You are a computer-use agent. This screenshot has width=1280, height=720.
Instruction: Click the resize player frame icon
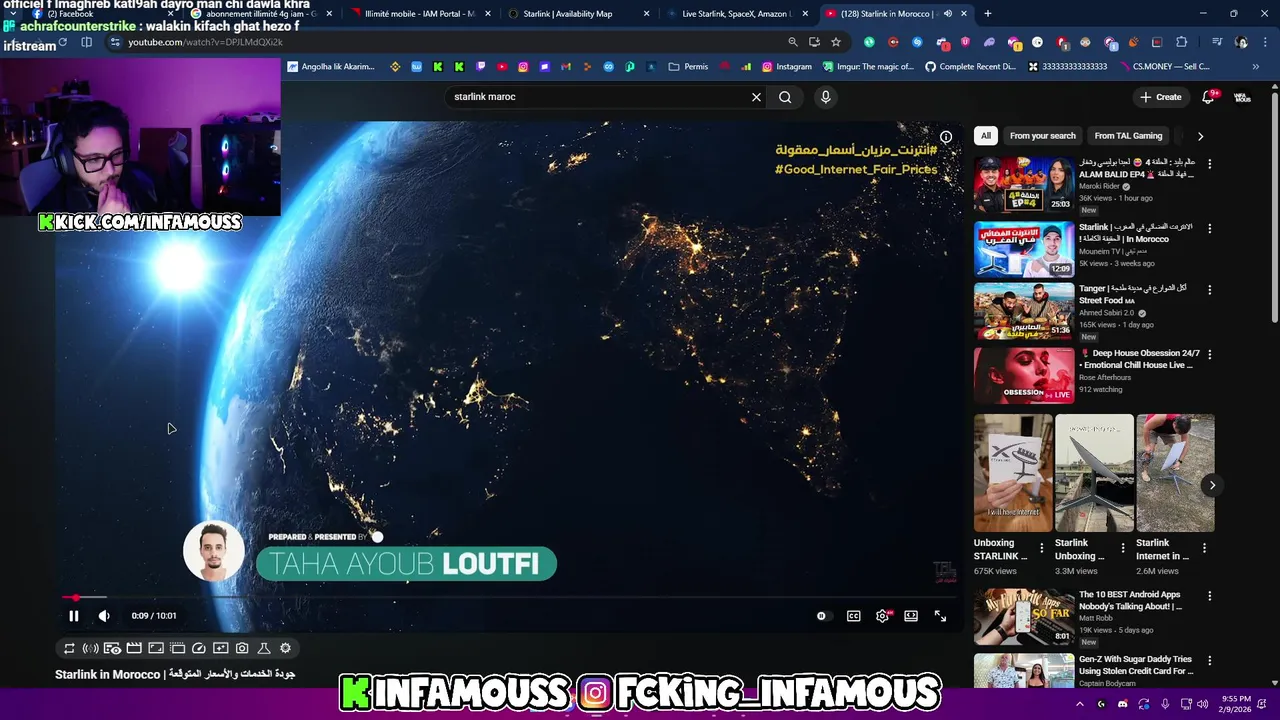(x=156, y=648)
